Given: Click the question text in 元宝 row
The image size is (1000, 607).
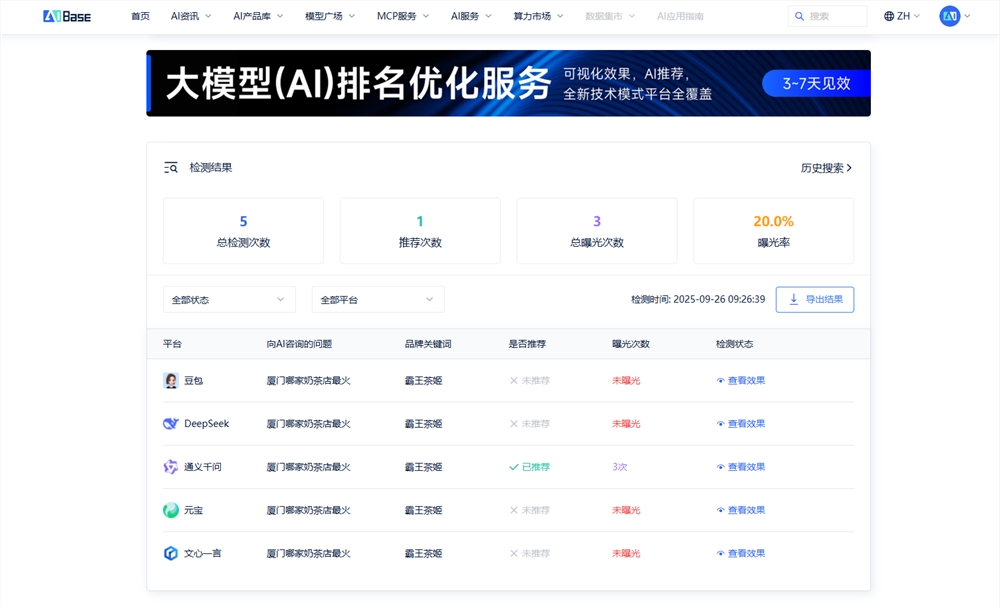Looking at the screenshot, I should 309,510.
